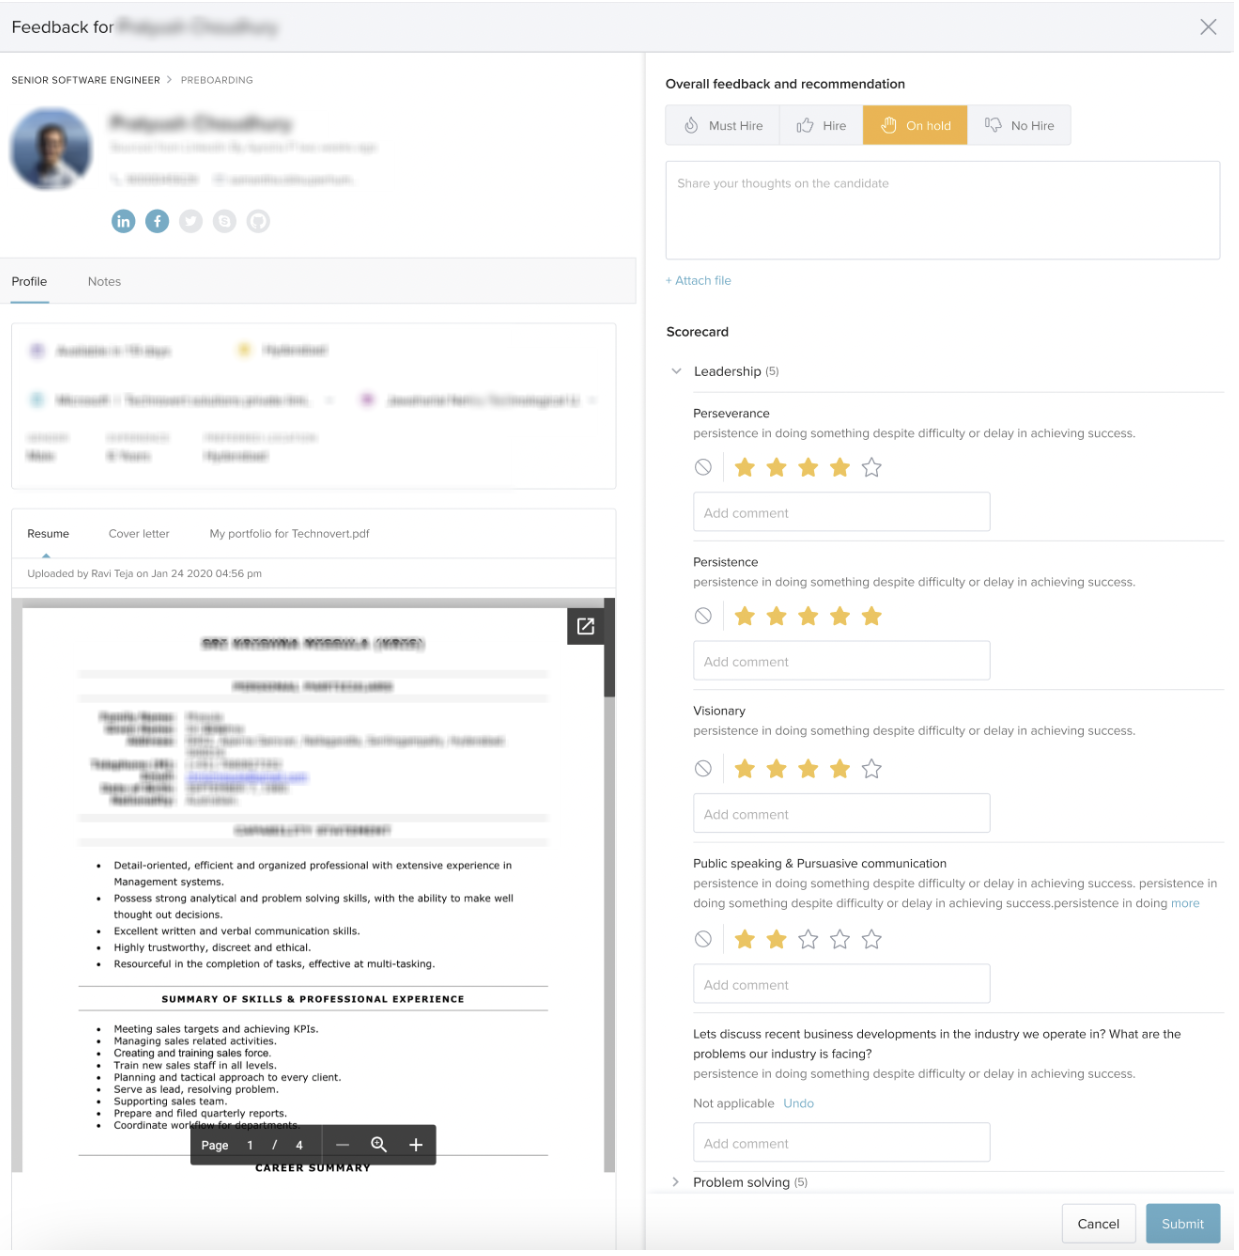Image resolution: width=1239 pixels, height=1256 pixels.
Task: Mark Perseverance as not applicable icon
Action: coord(705,469)
